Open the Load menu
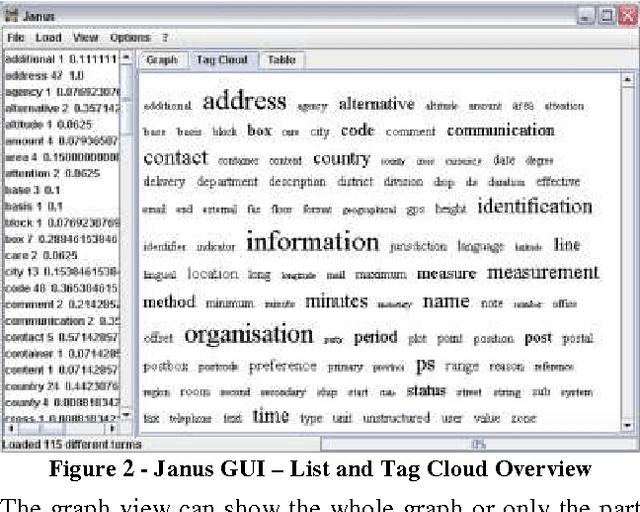The image size is (640, 512). pos(48,37)
